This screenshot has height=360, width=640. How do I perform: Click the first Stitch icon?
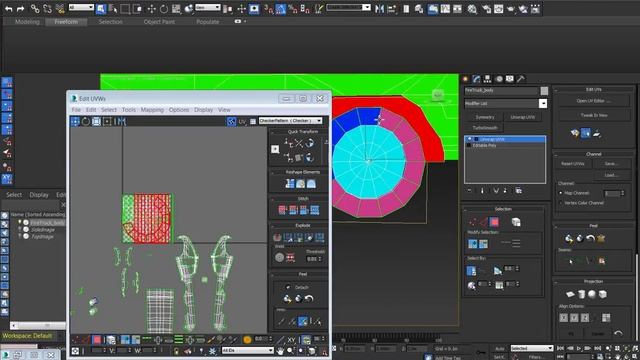tap(283, 210)
